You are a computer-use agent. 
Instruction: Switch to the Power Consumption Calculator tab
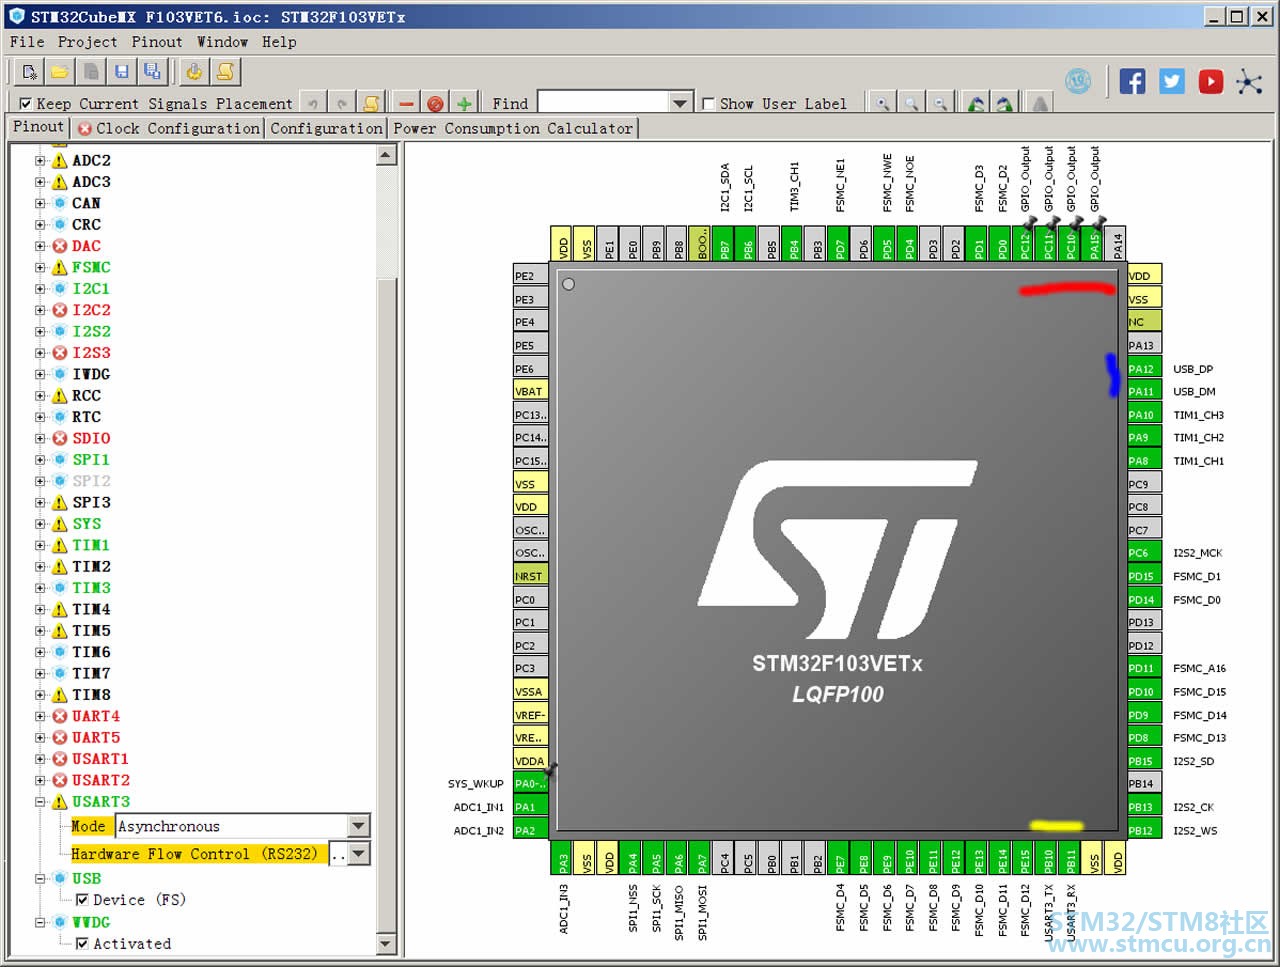513,128
